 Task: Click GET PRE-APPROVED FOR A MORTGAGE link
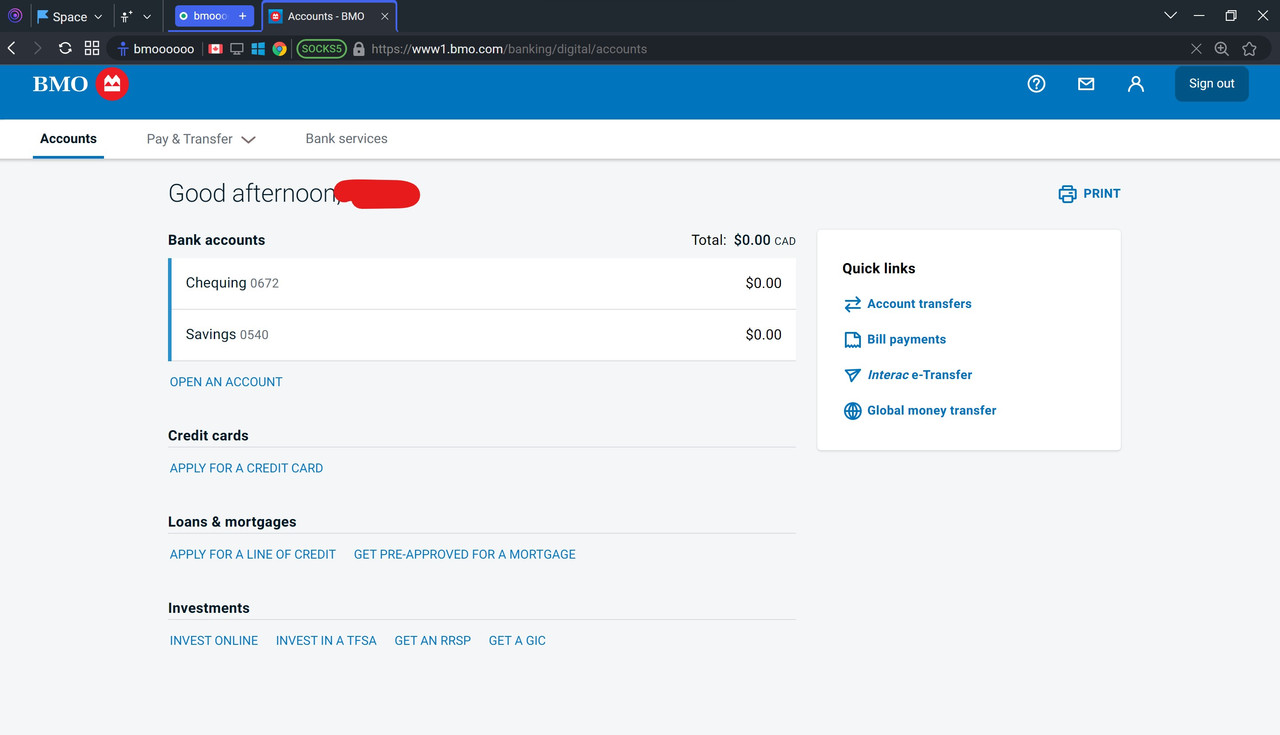465,554
